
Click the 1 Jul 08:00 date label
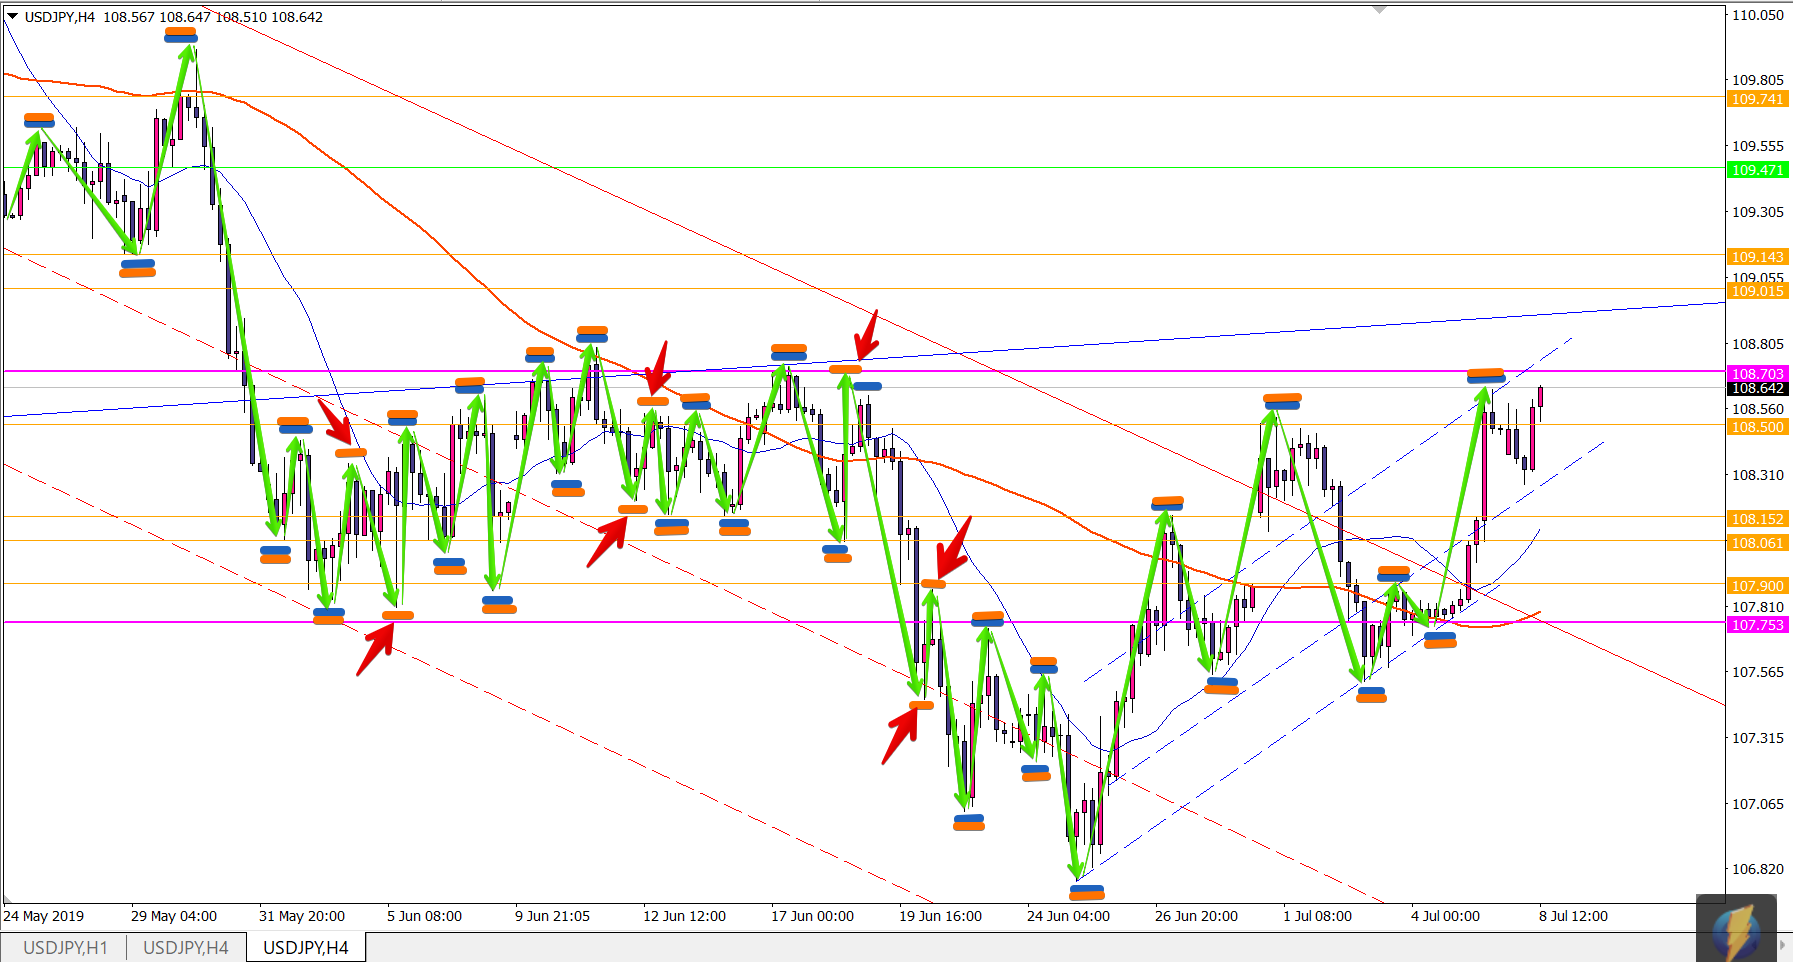pos(1318,916)
